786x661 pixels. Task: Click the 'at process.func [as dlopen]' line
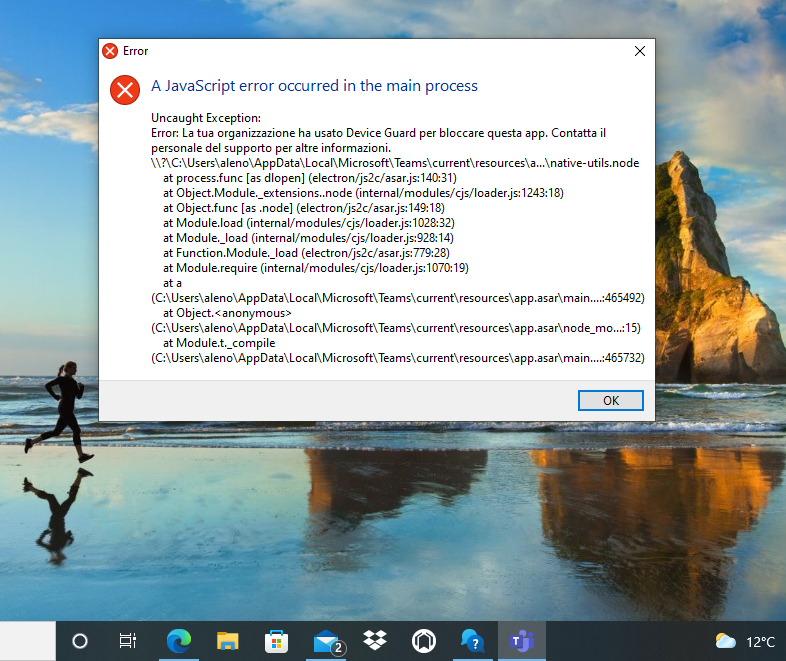coord(310,178)
